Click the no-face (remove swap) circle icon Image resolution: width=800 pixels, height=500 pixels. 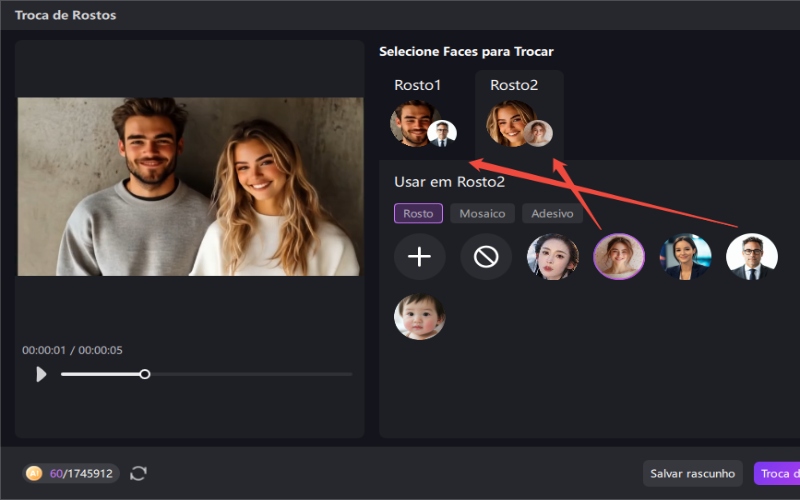pos(486,257)
